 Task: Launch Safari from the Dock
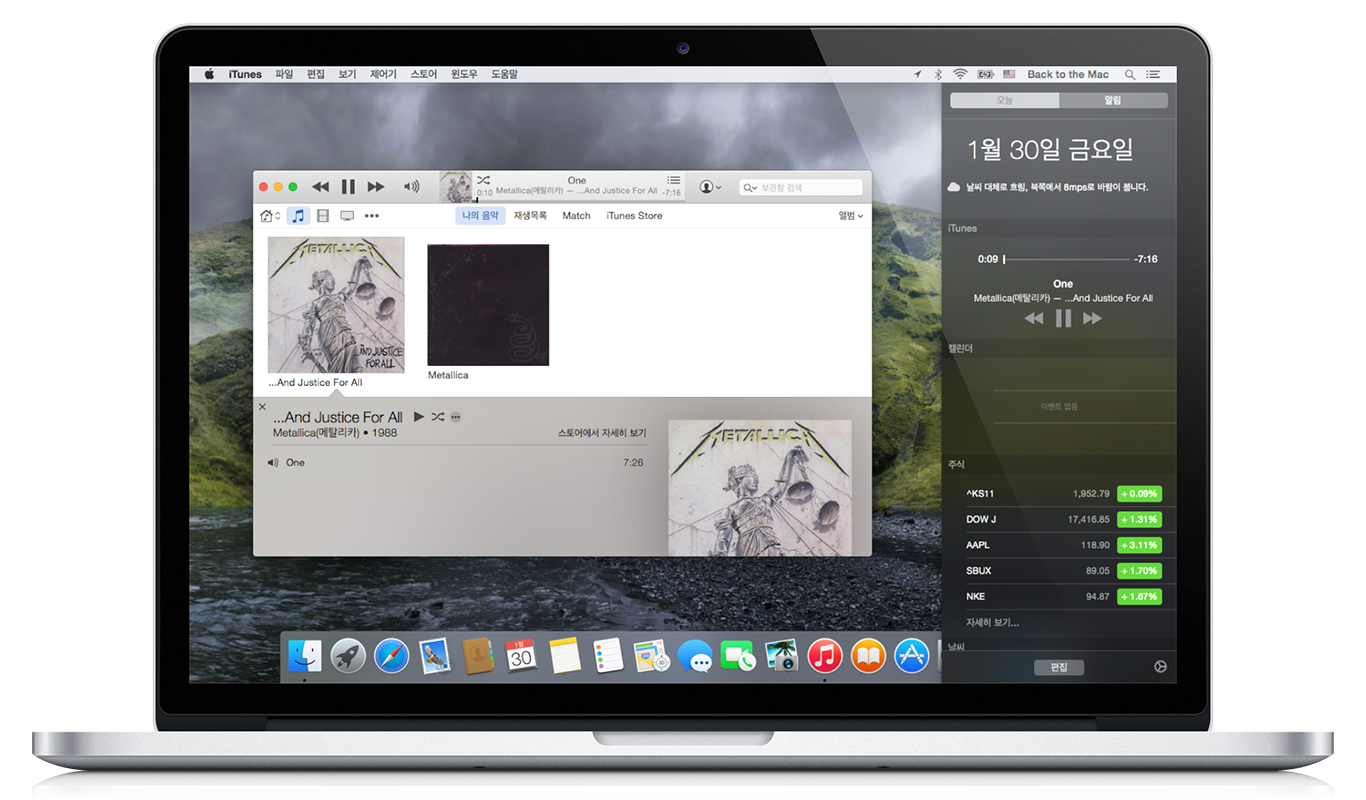click(391, 655)
